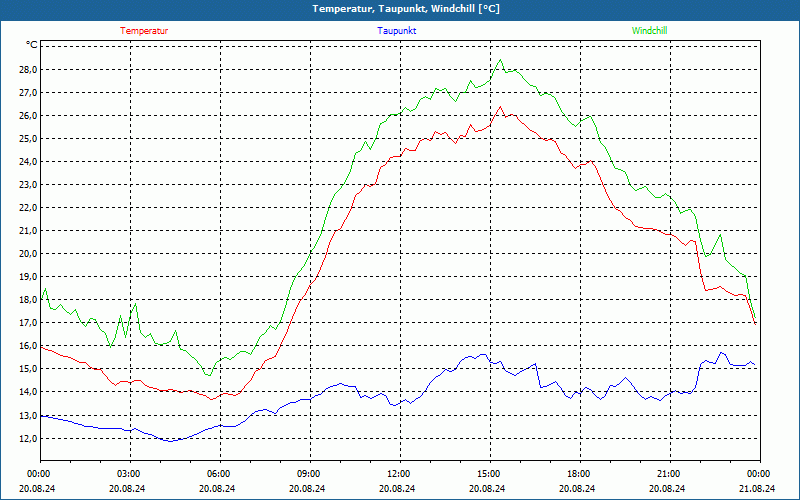
Task: Click the date label below 12:00
Action: click(x=397, y=488)
